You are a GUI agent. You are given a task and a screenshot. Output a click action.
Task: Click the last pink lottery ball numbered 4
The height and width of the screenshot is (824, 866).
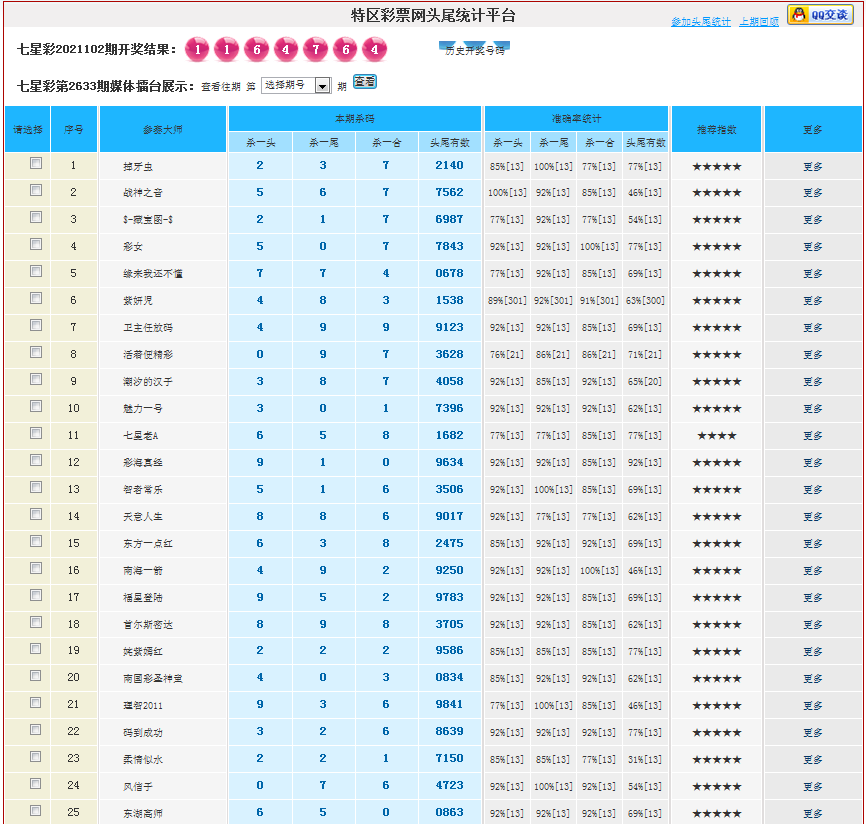pyautogui.click(x=374, y=50)
